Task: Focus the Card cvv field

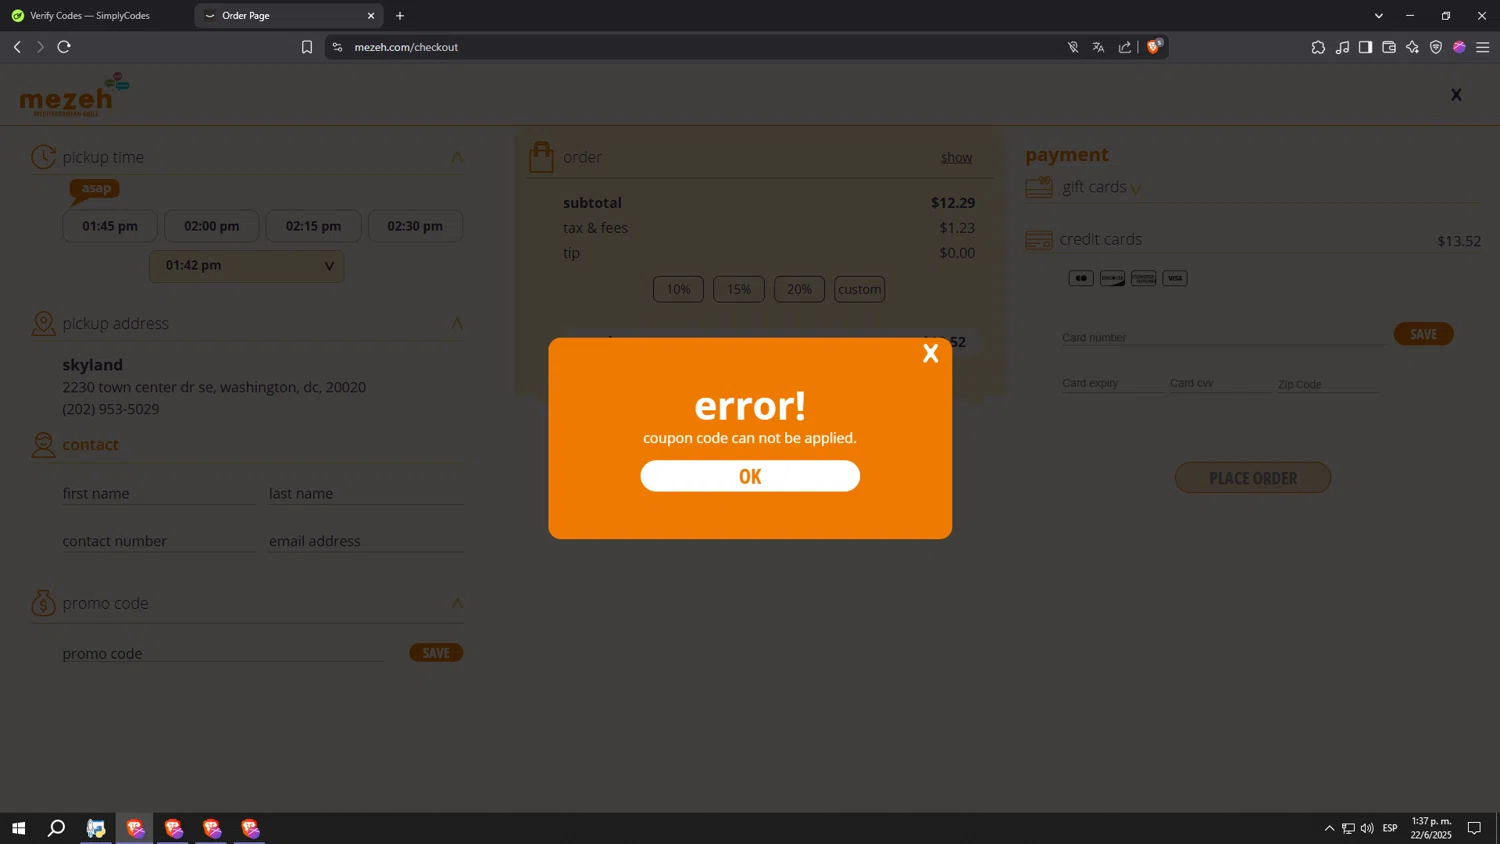Action: pyautogui.click(x=1220, y=383)
